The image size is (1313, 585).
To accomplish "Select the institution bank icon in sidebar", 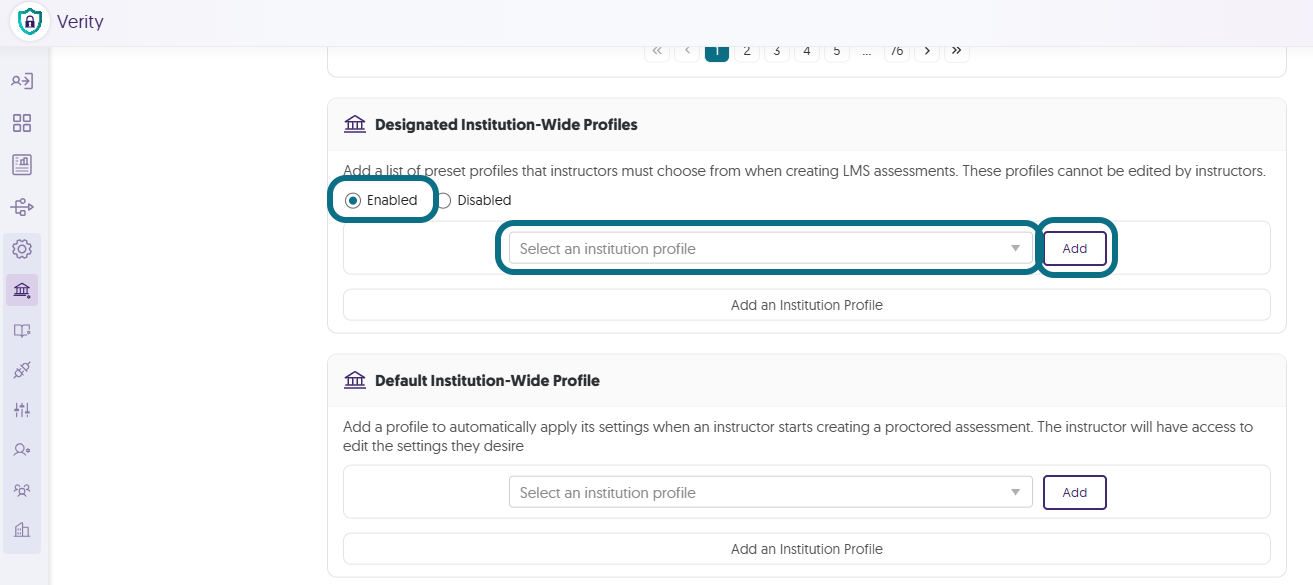I will click(x=22, y=291).
